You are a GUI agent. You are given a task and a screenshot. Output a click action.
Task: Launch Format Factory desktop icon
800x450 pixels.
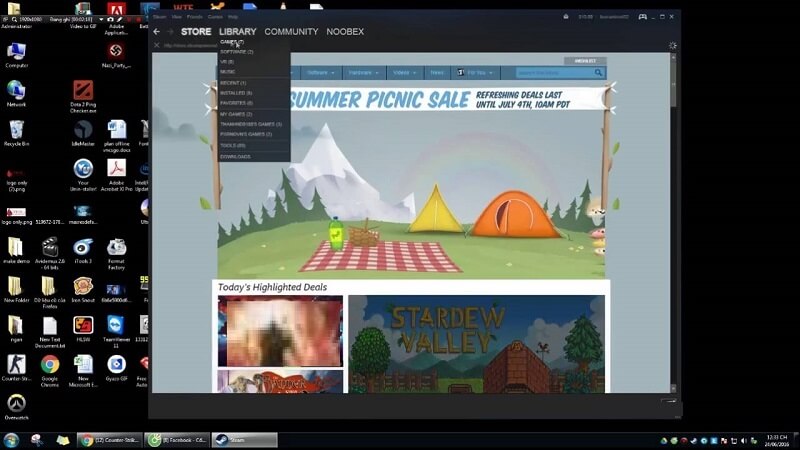pyautogui.click(x=116, y=254)
